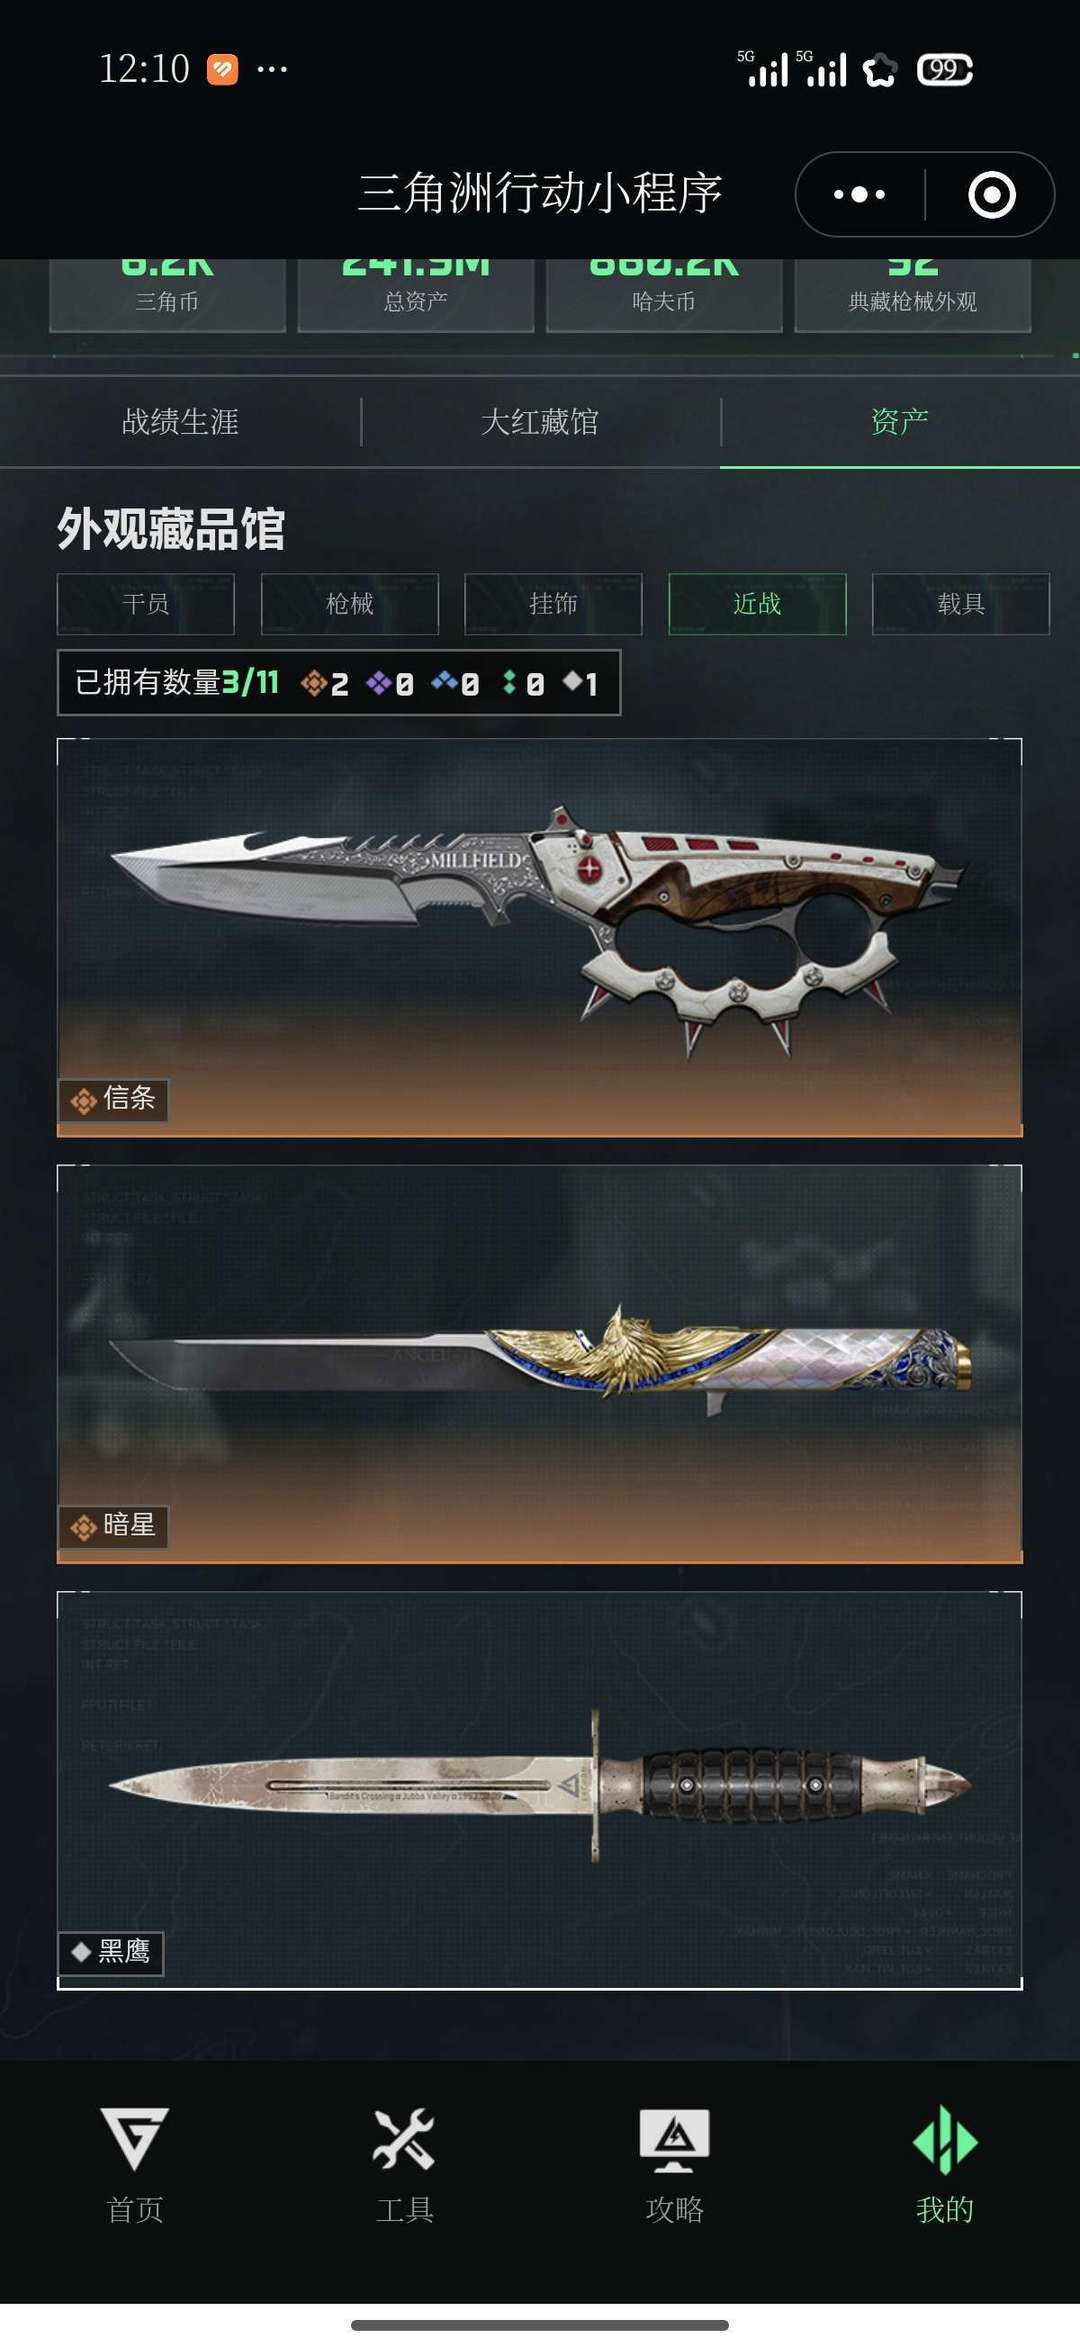The image size is (1080, 2347).
Task: Click the white rarity count icon
Action: [x=573, y=682]
